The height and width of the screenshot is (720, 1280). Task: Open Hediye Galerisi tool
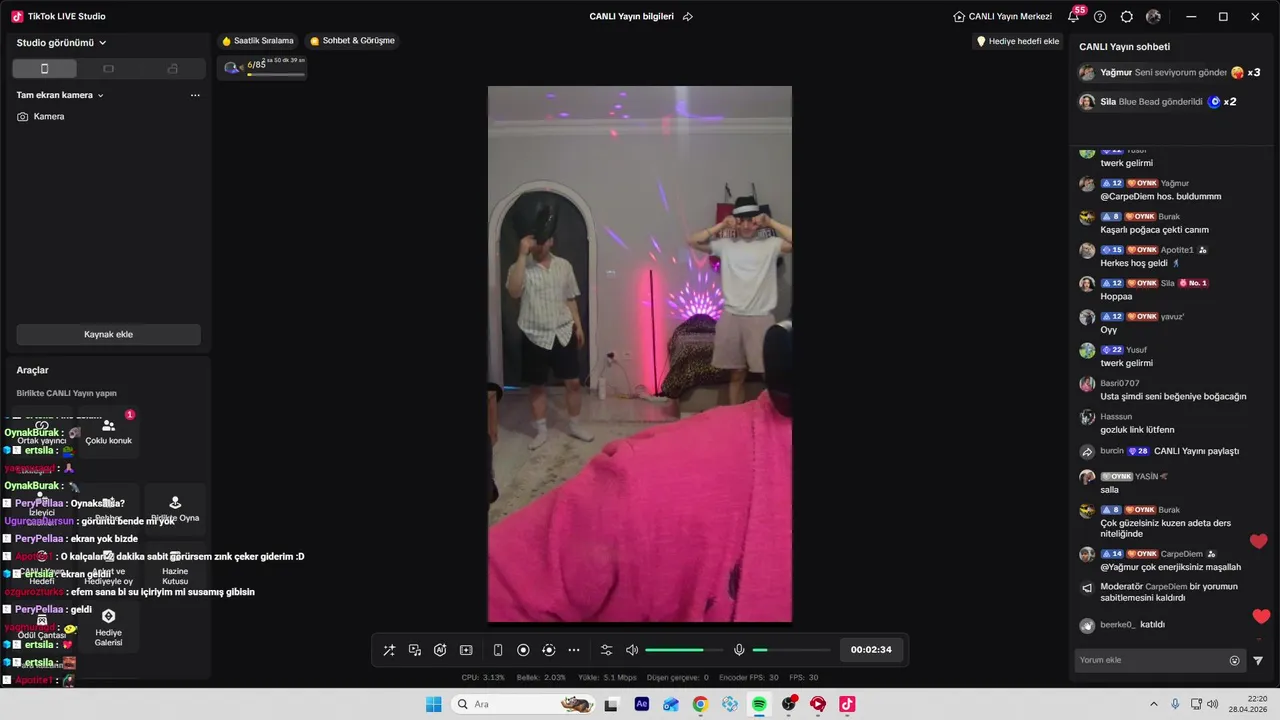coord(108,627)
